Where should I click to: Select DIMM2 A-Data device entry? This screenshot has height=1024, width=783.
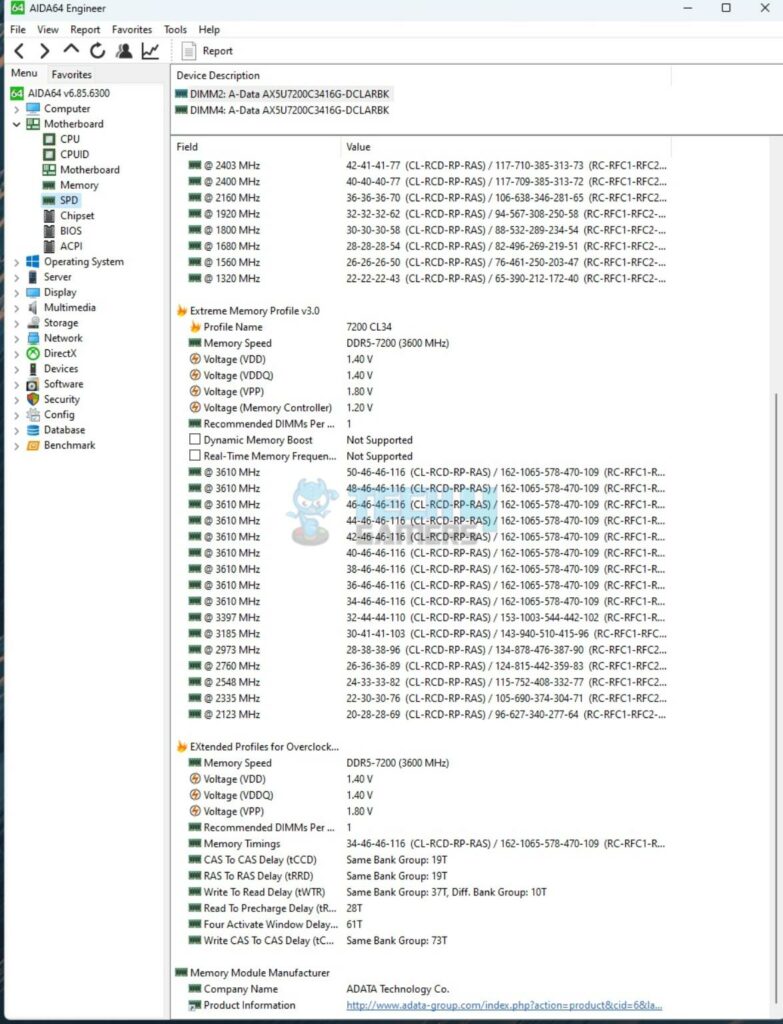(282, 94)
